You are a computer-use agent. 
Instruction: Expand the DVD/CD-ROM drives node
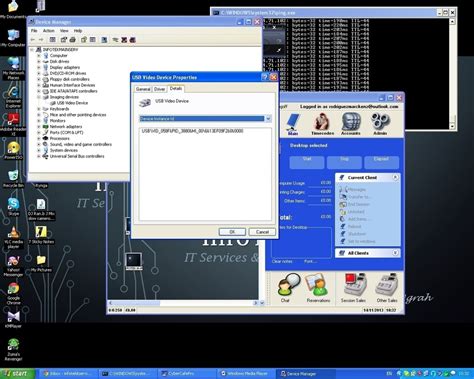pos(39,73)
